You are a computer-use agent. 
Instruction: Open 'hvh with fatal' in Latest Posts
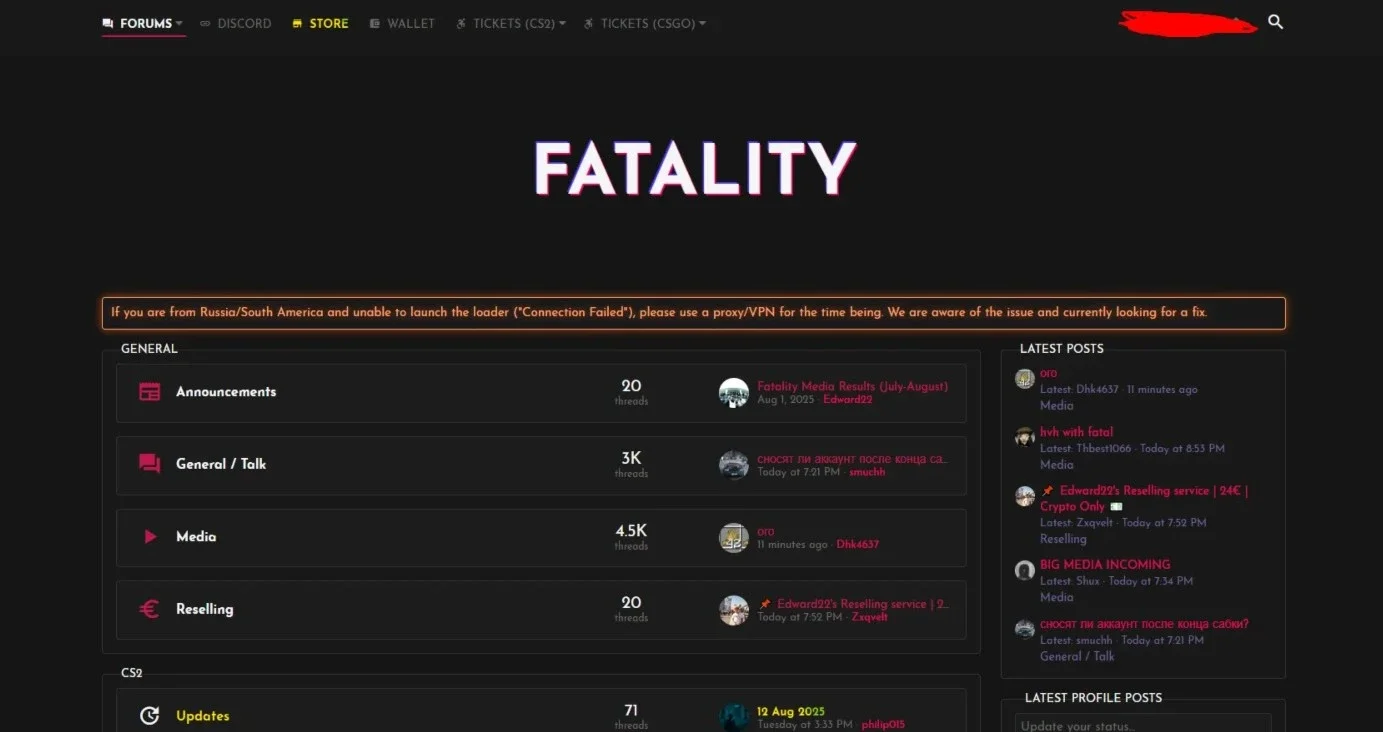click(x=1077, y=432)
